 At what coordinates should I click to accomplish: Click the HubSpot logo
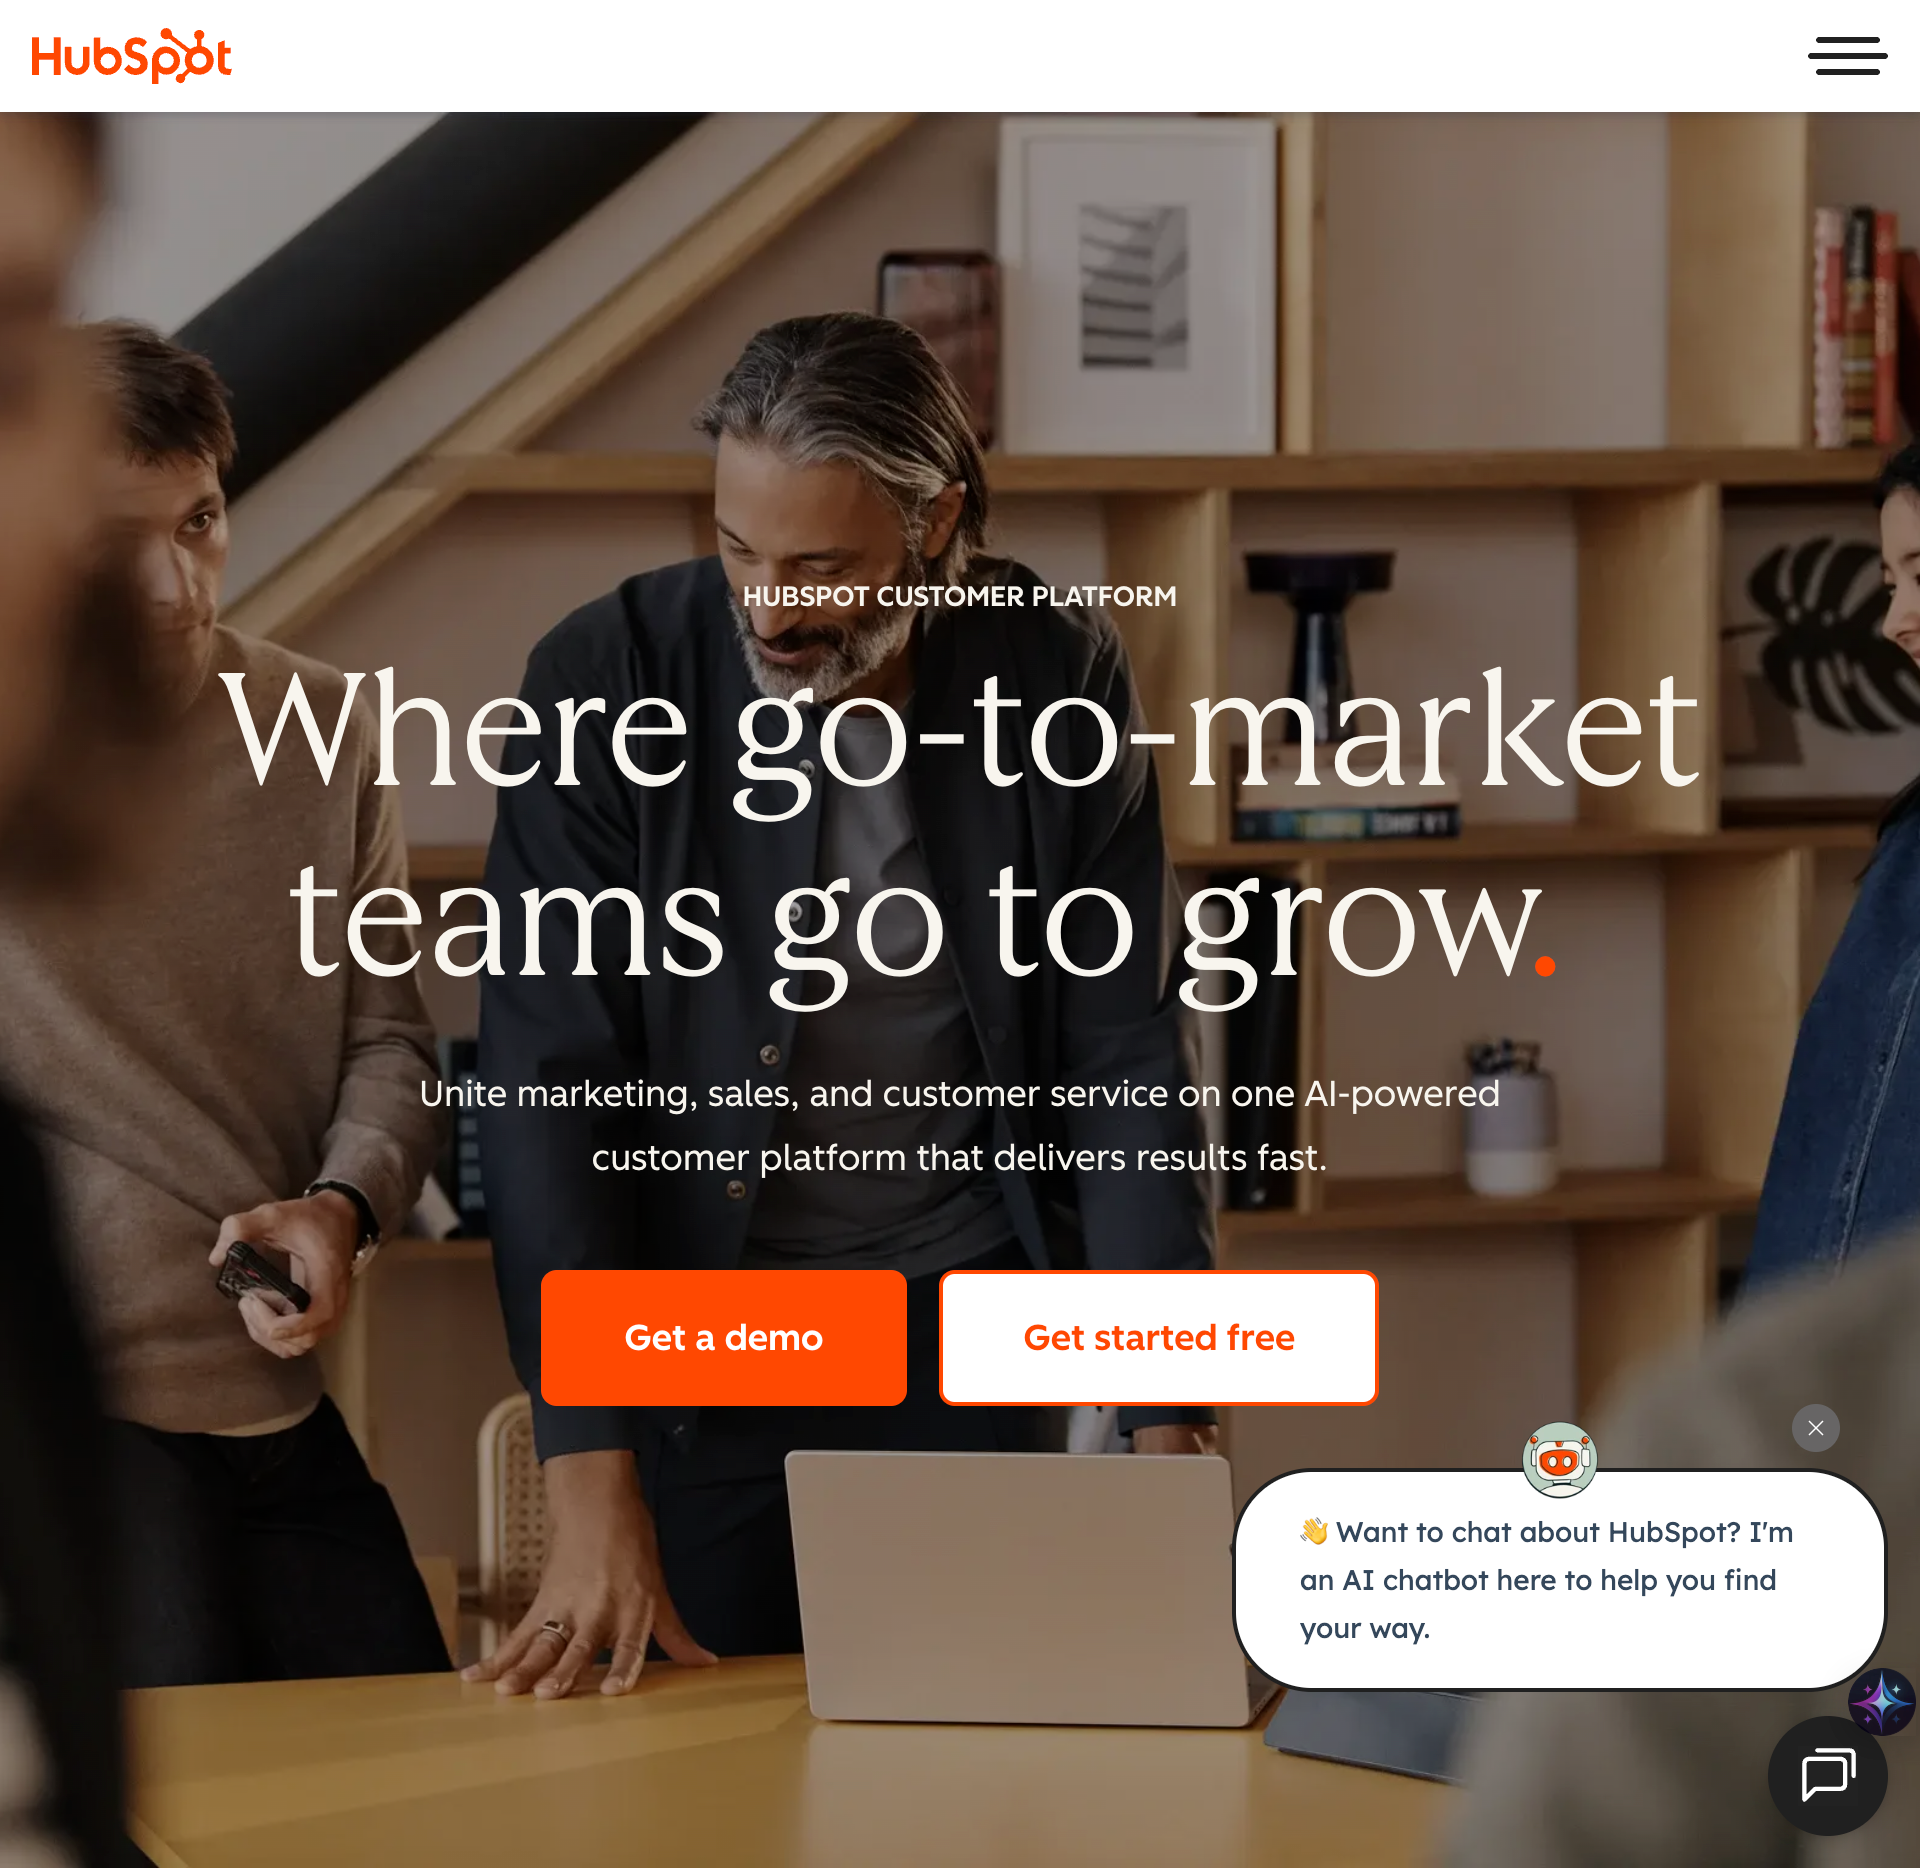click(x=131, y=56)
